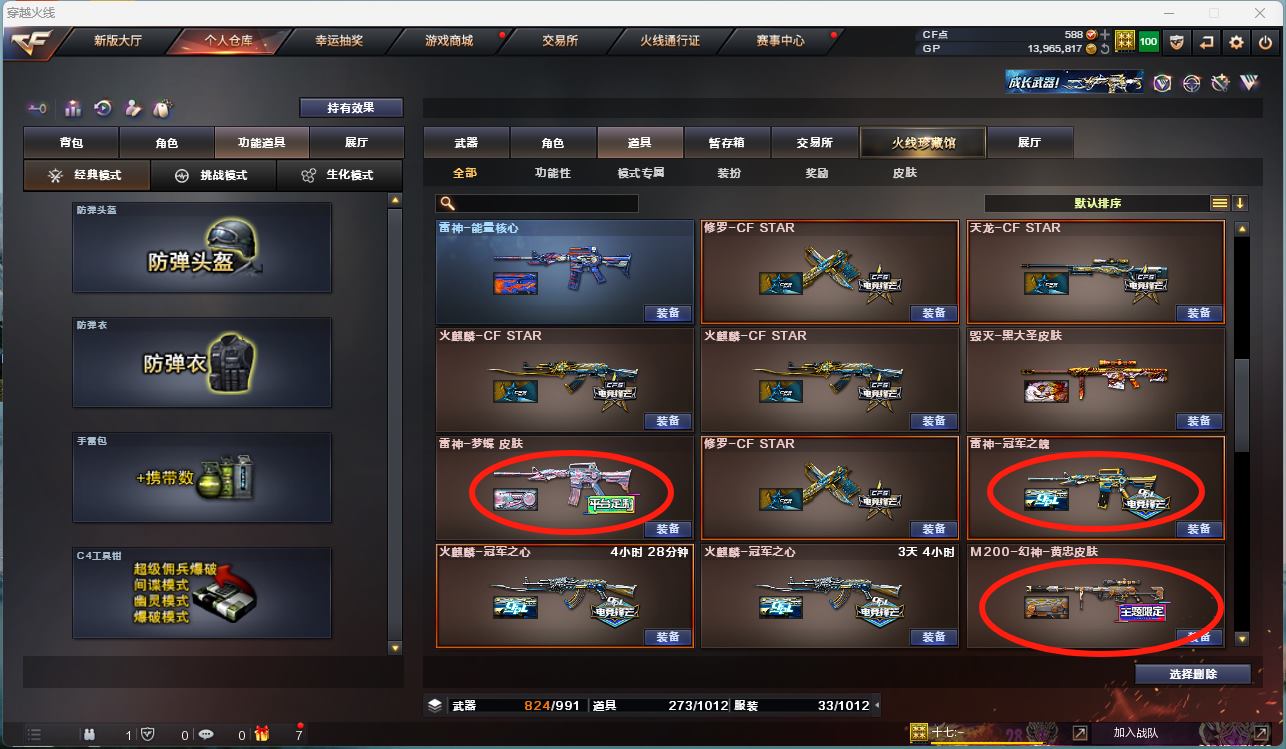The width and height of the screenshot is (1286, 749).
Task: Toggle sort direction arrow next to 默认排序
Action: (x=1241, y=203)
